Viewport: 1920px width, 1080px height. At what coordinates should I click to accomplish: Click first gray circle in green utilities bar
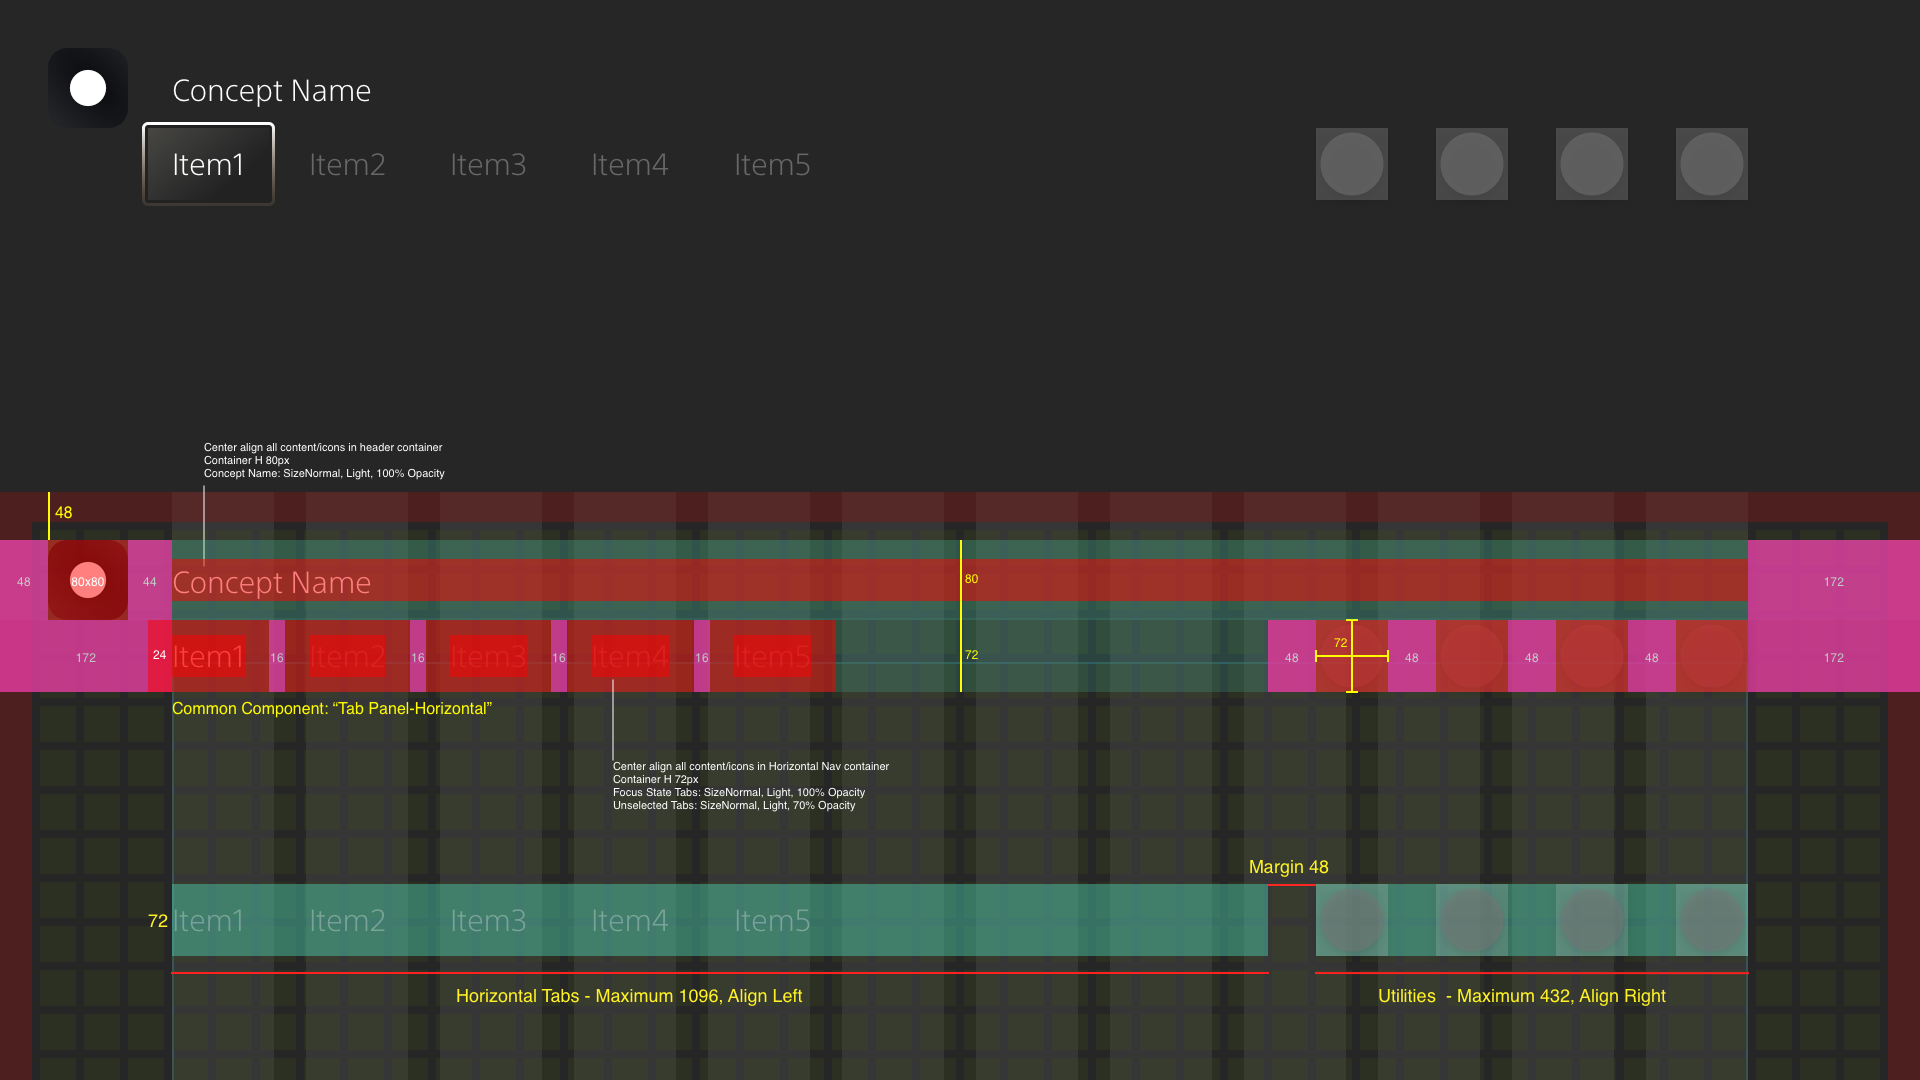click(1352, 920)
